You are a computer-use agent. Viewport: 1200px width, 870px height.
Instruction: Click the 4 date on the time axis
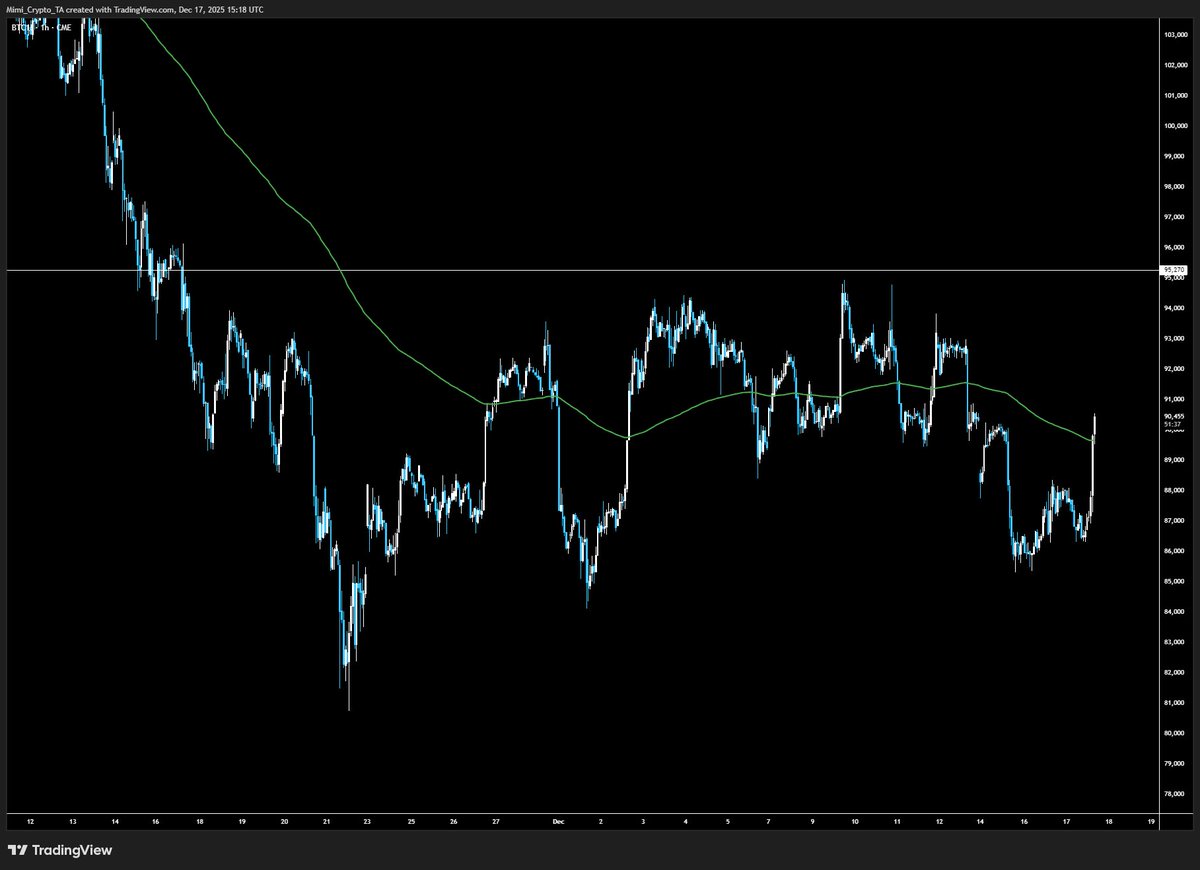686,821
